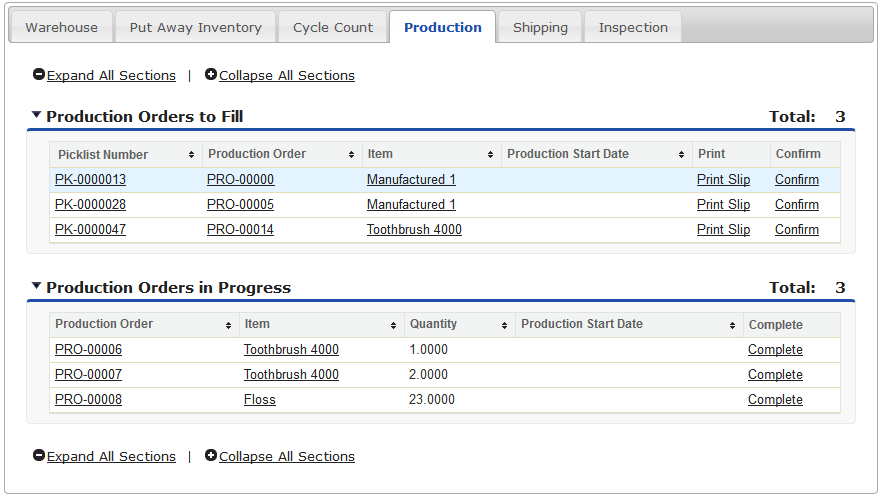
Task: Switch to the Shipping tab
Action: point(540,27)
